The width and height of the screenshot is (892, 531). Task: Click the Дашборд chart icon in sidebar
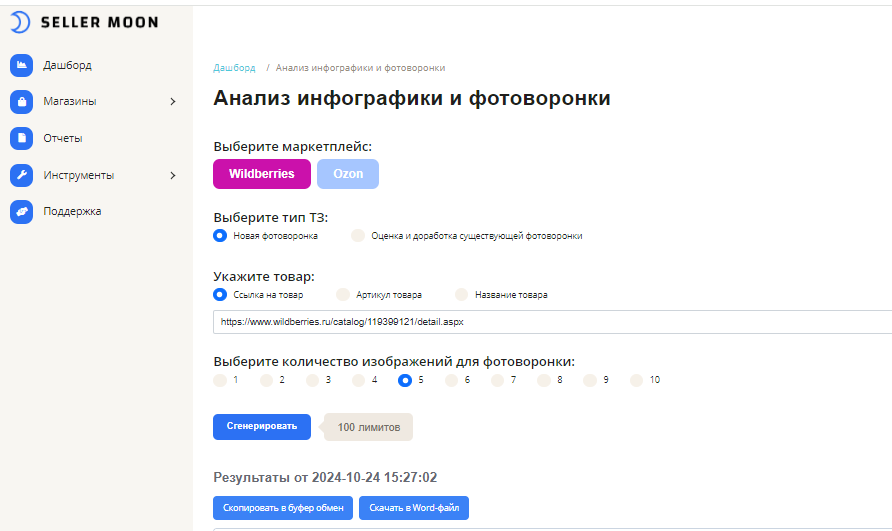click(x=22, y=65)
